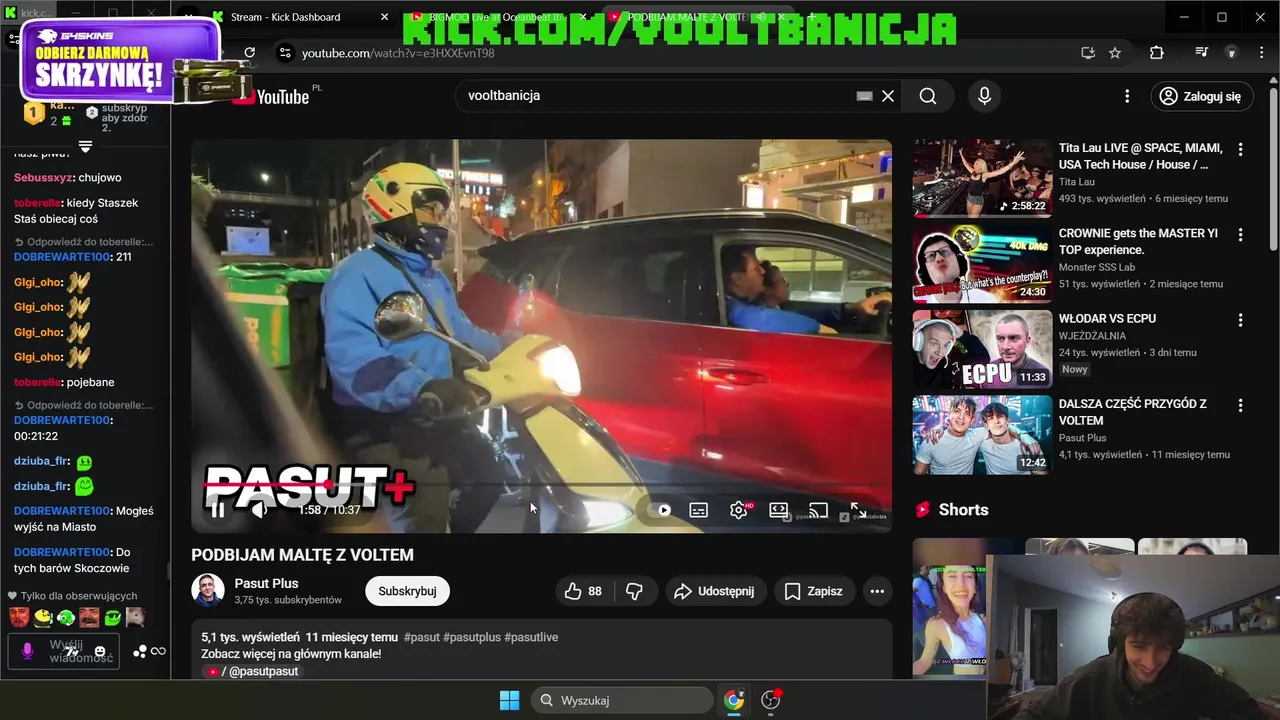Open options for the CROWNIE video
Image resolution: width=1280 pixels, height=720 pixels.
click(1240, 235)
